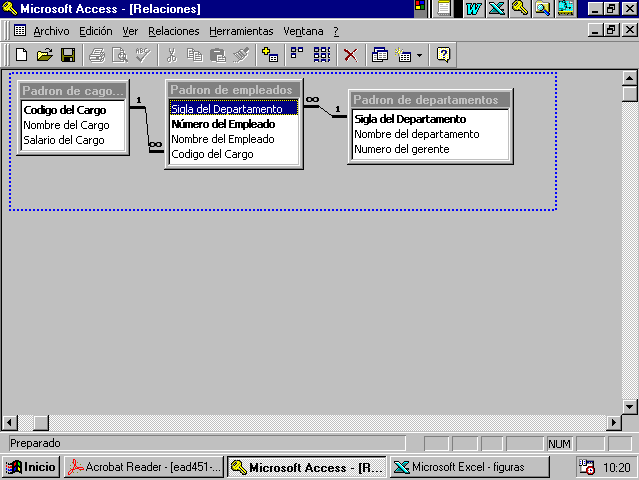Viewport: 639px width, 480px height.
Task: Click the Spelling check icon
Action: click(143, 55)
